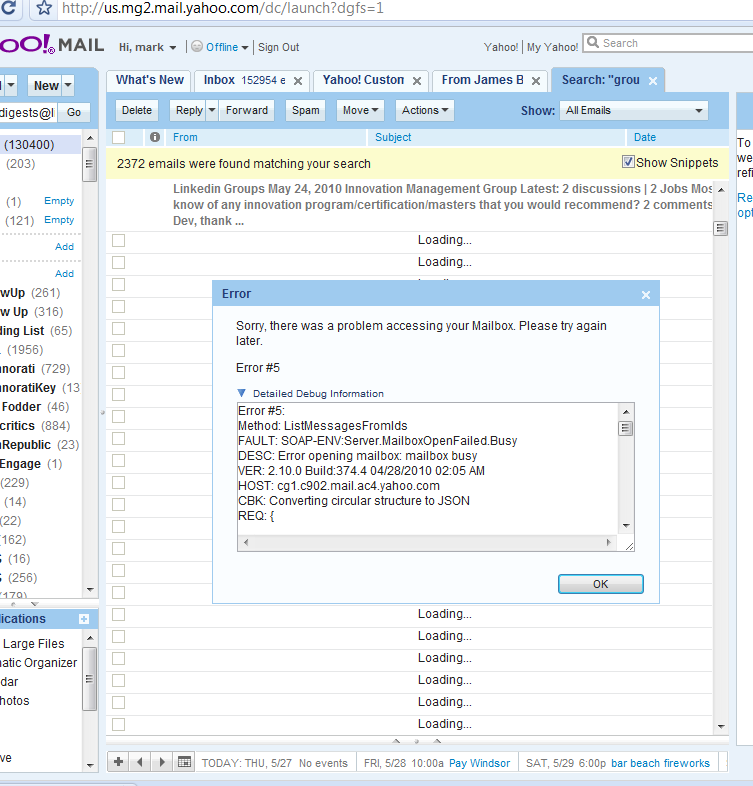
Task: Open bar beach fireworks event
Action: [x=660, y=763]
